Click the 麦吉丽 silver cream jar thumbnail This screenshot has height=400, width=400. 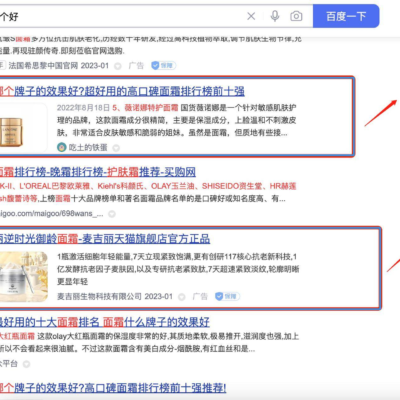(x=24, y=277)
